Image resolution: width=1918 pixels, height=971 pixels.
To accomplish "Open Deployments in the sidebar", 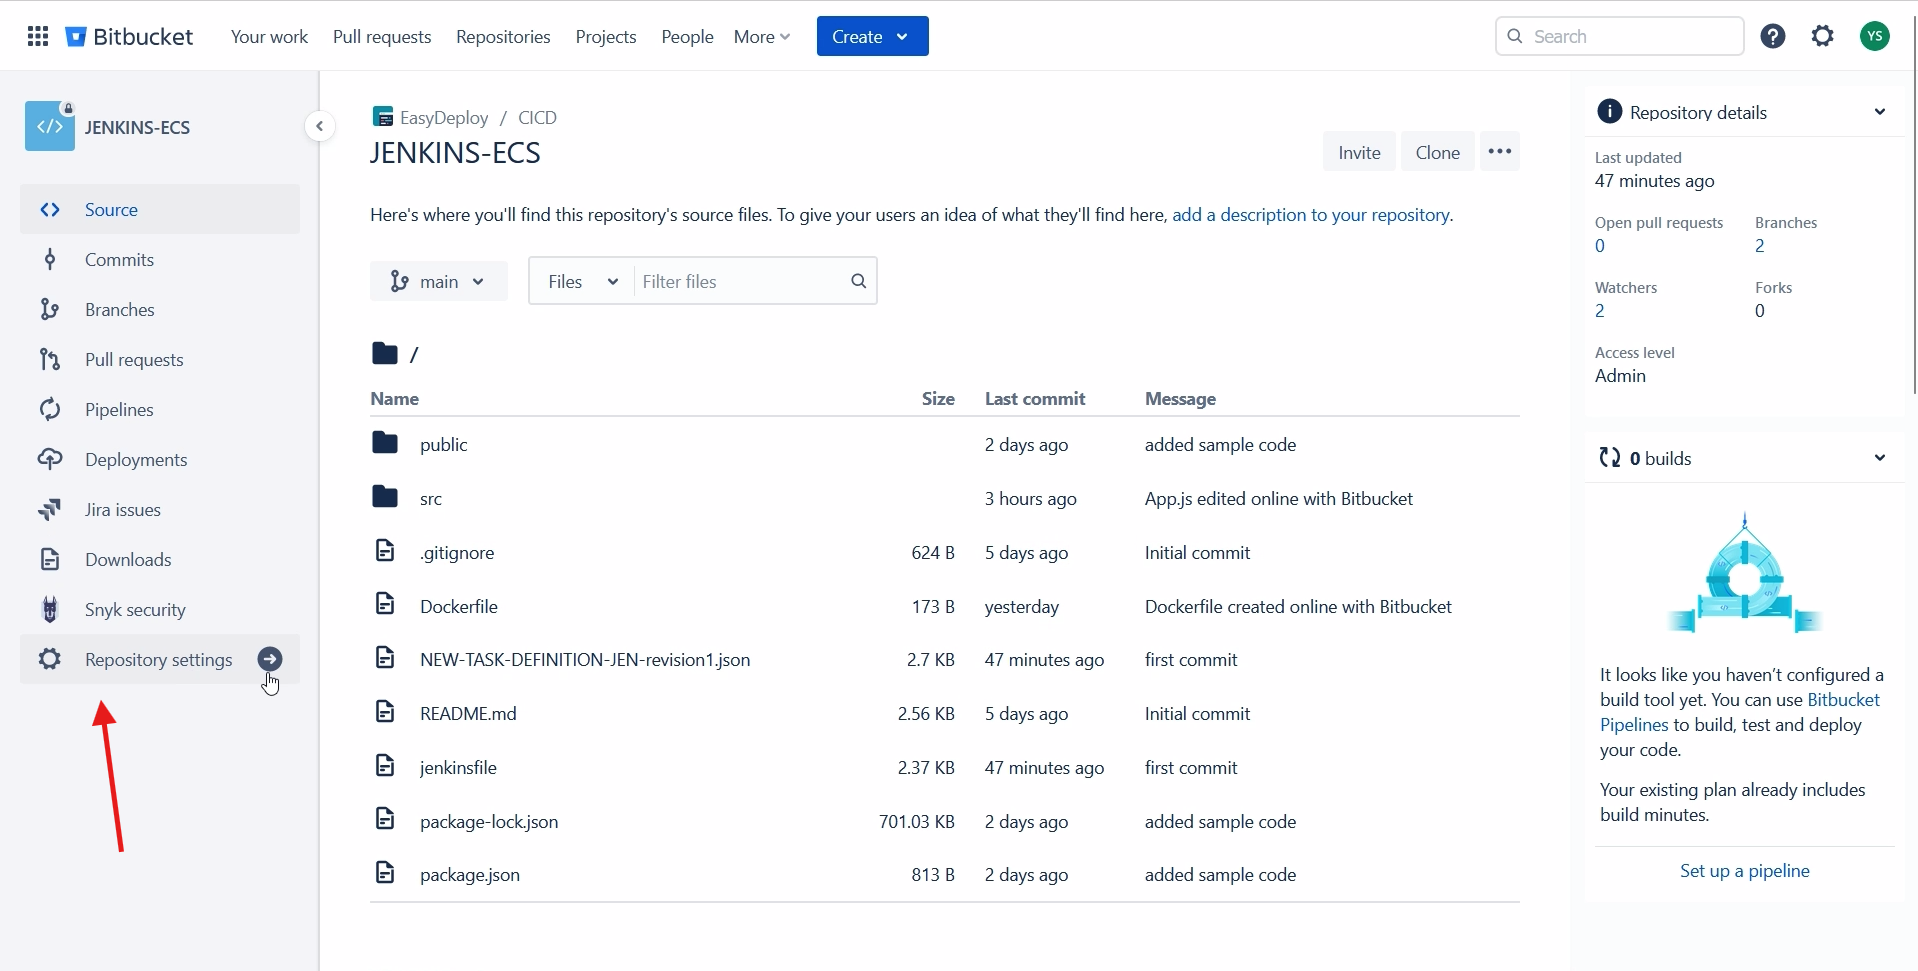I will 160,459.
